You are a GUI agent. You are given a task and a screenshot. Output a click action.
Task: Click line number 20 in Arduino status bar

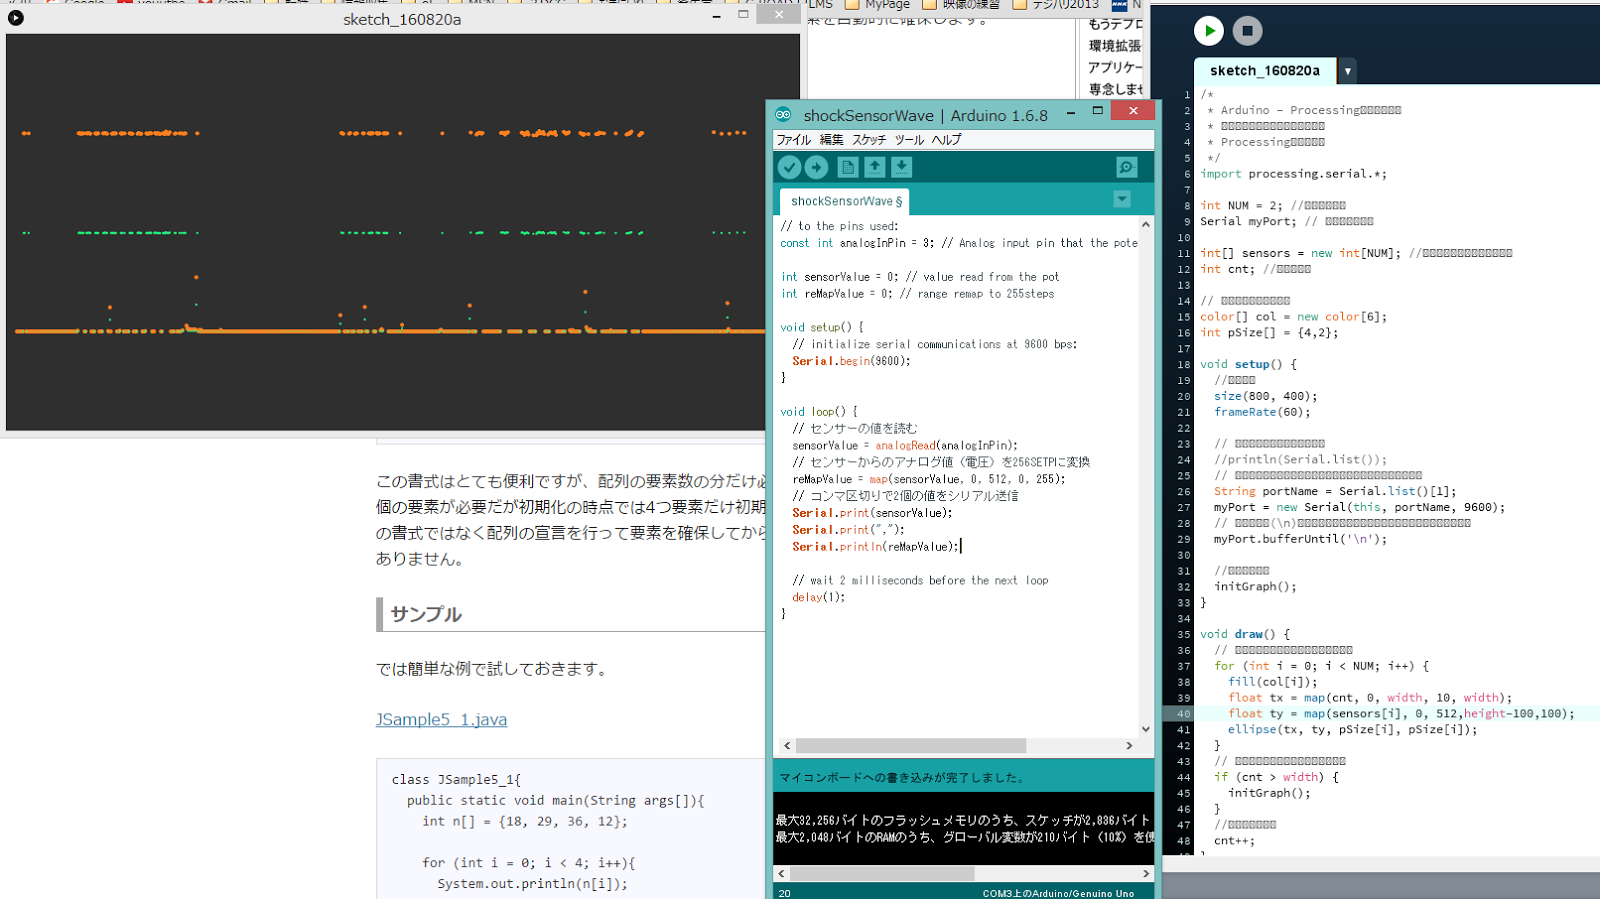[785, 893]
